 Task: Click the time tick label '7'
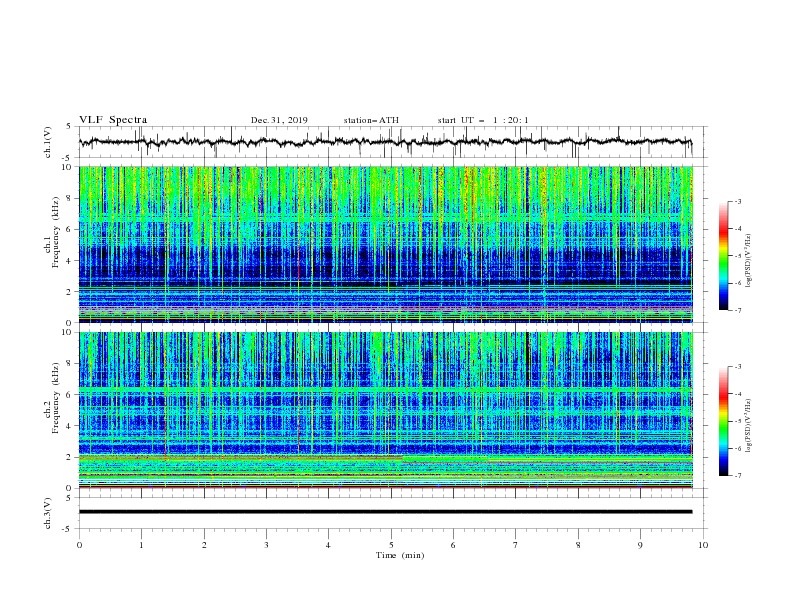516,545
